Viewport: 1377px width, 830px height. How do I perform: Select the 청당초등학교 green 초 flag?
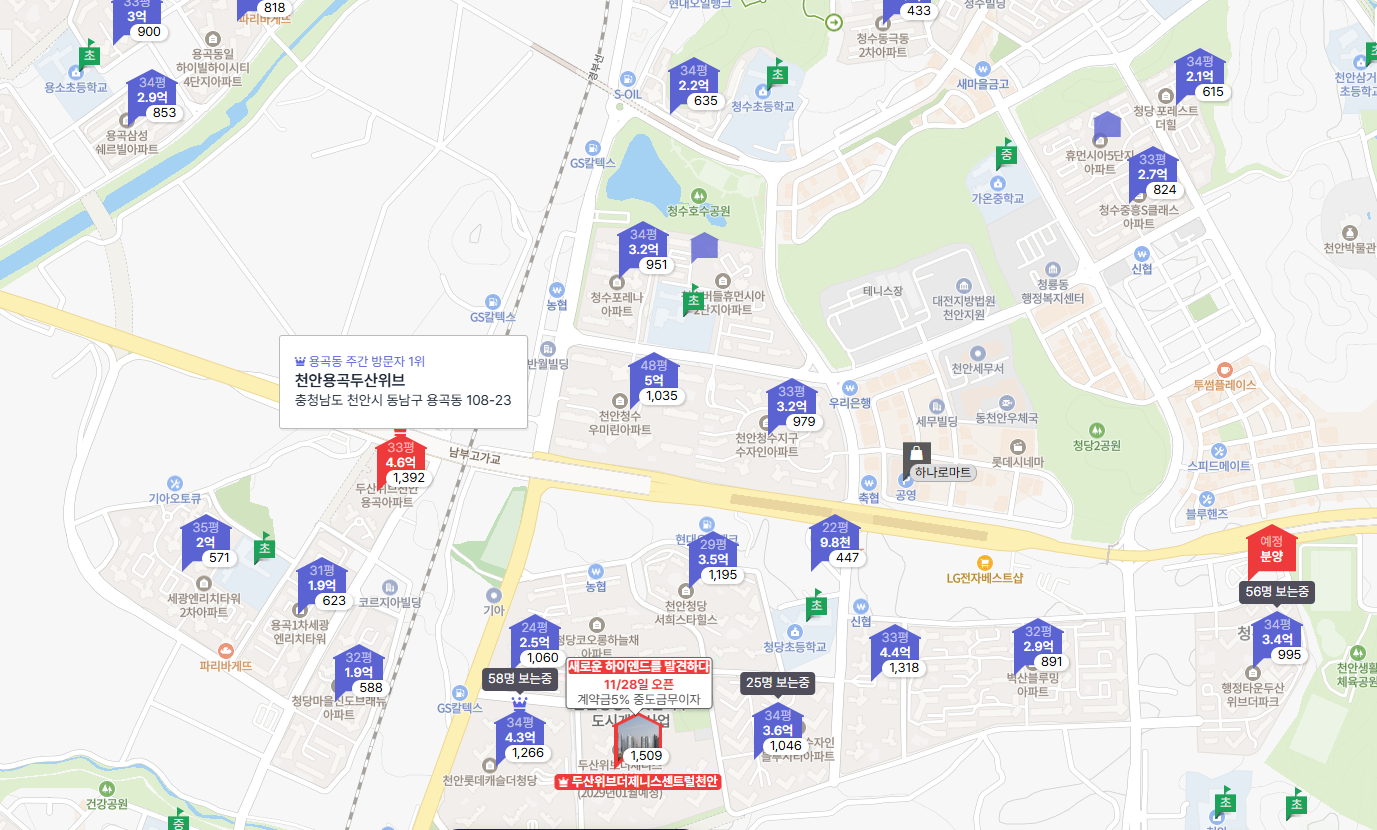pyautogui.click(x=815, y=605)
